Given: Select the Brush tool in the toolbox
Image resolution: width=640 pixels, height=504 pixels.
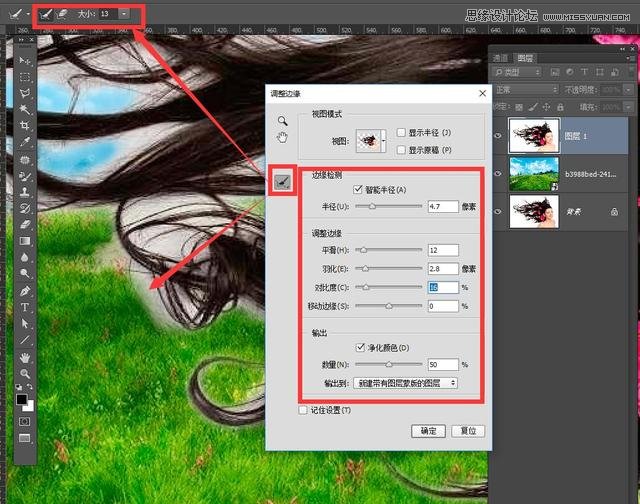Looking at the screenshot, I should pos(25,176).
